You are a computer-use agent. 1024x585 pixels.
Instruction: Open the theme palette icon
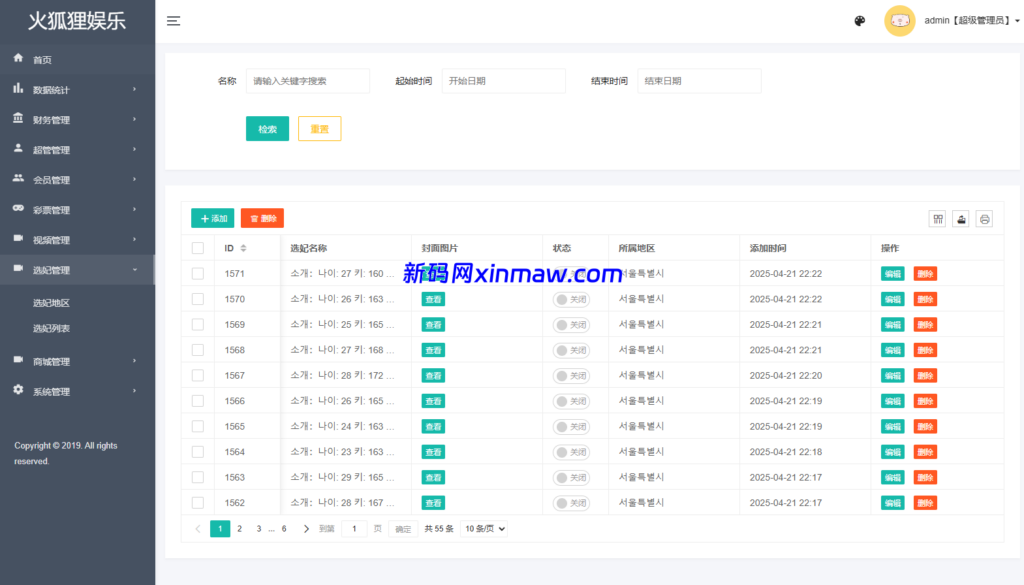coord(859,21)
